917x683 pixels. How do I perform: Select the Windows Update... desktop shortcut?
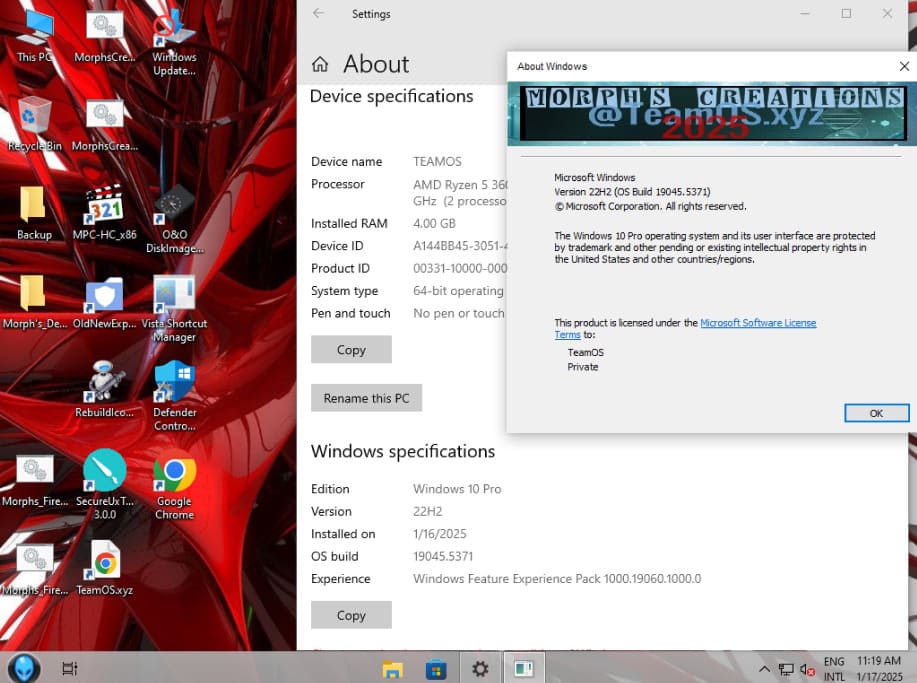click(x=174, y=43)
